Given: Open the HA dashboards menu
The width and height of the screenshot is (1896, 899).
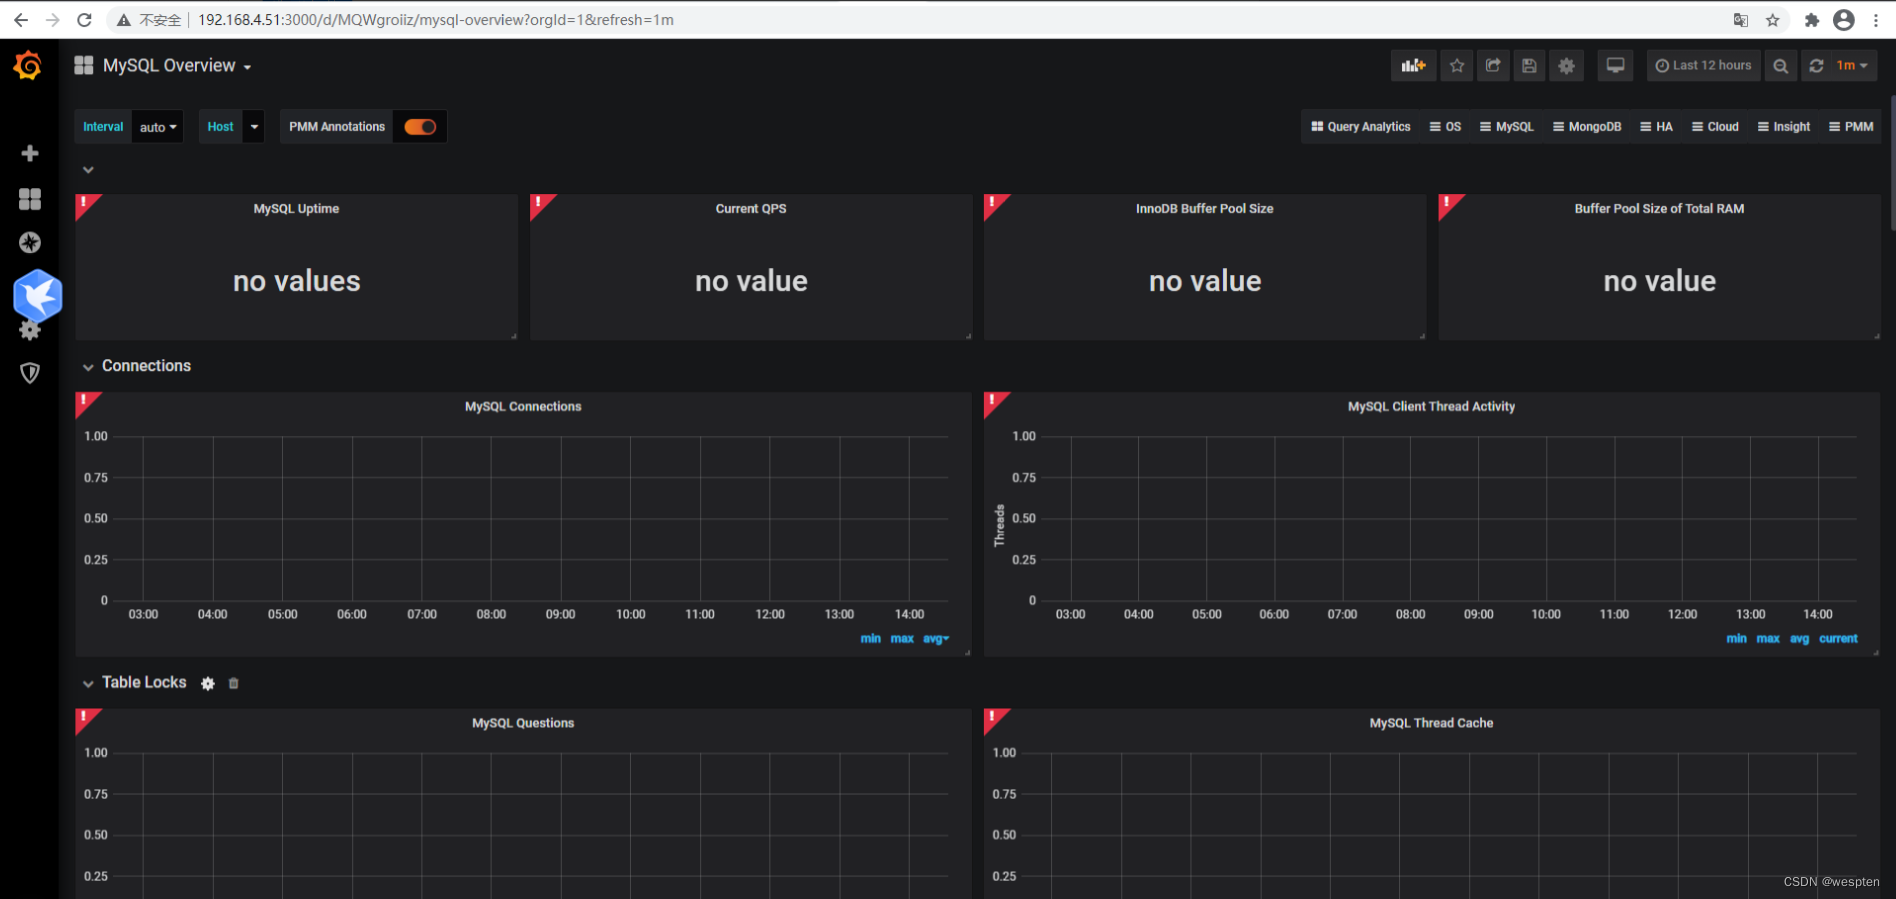Looking at the screenshot, I should coord(1656,127).
